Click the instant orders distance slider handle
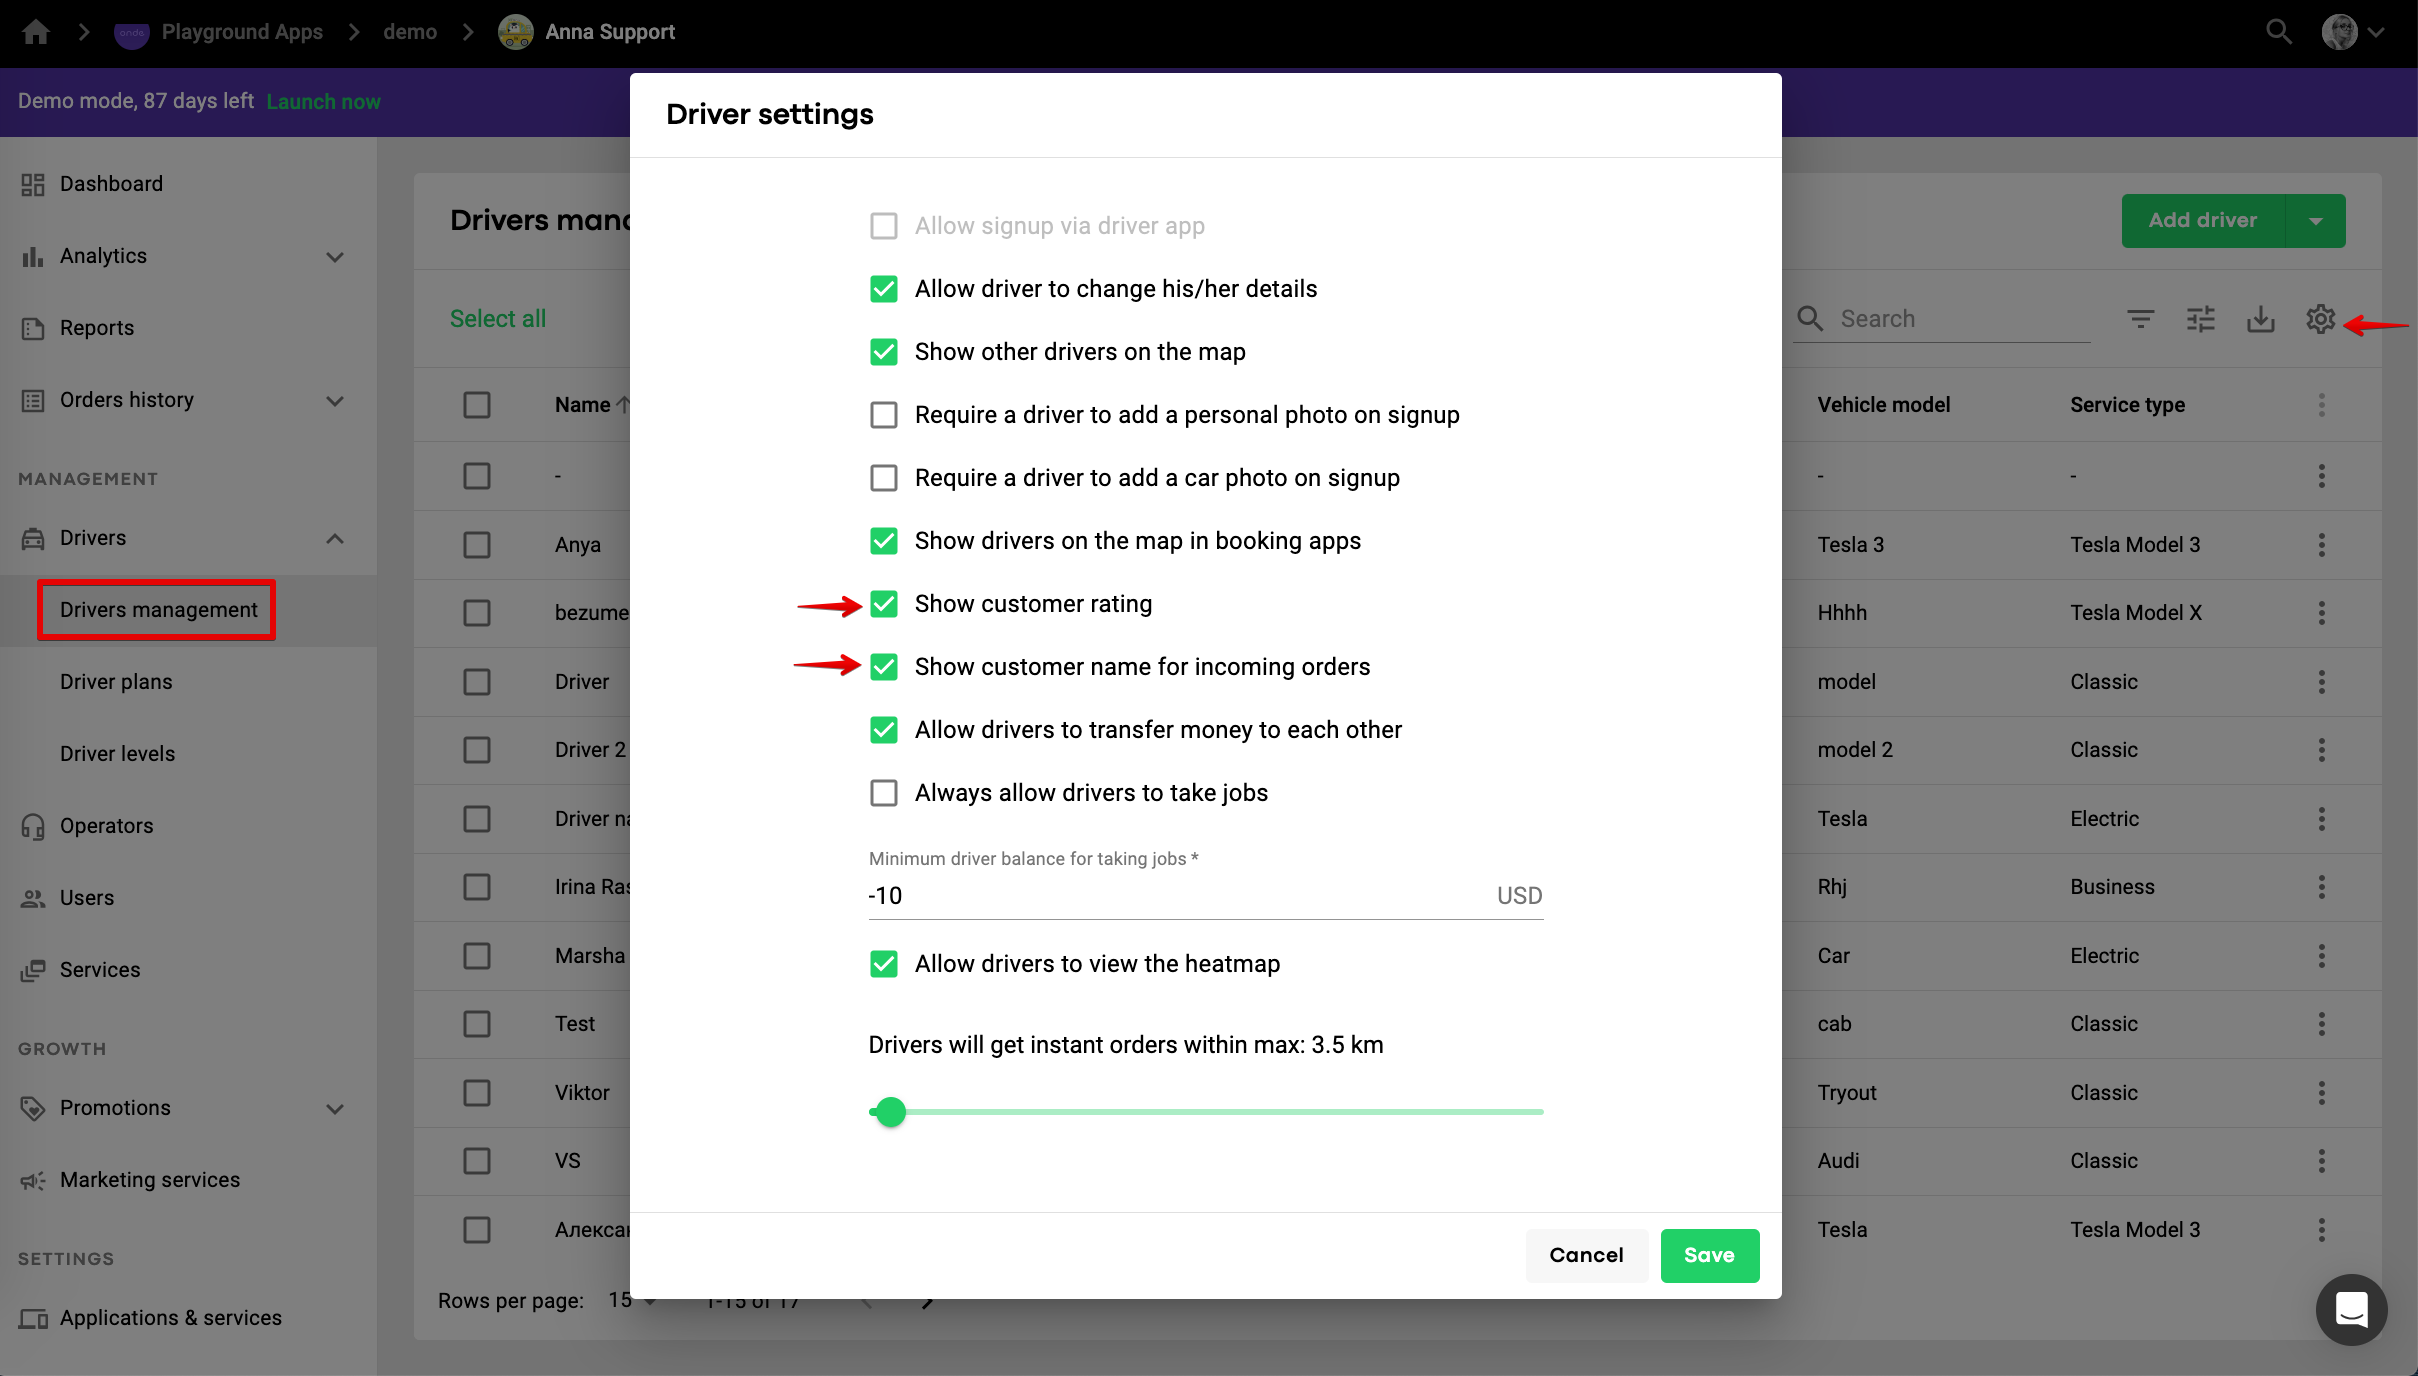Viewport: 2418px width, 1376px height. [890, 1112]
